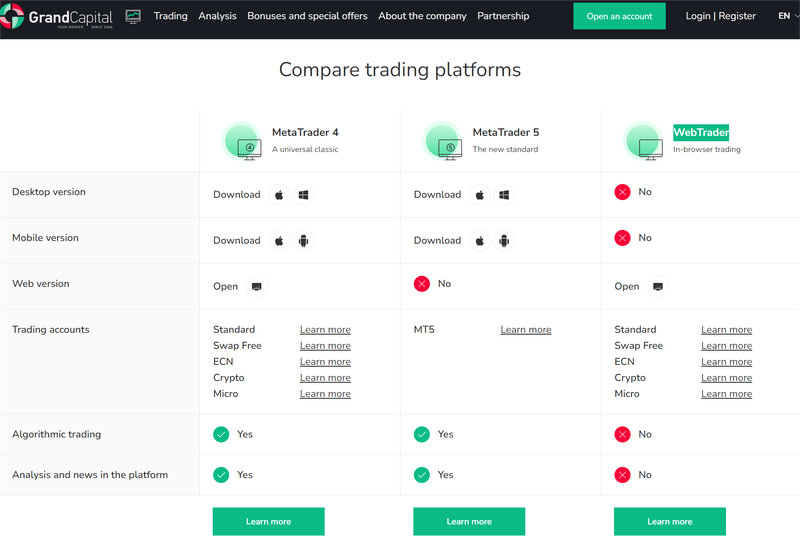Open Learn more for MetaTrader 4 Swap Free account
800x536 pixels.
(x=325, y=346)
